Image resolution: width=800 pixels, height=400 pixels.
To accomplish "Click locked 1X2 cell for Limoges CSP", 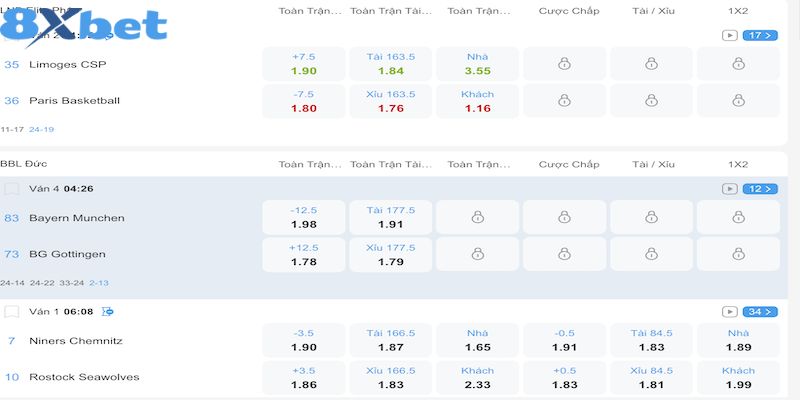I will coord(738,64).
